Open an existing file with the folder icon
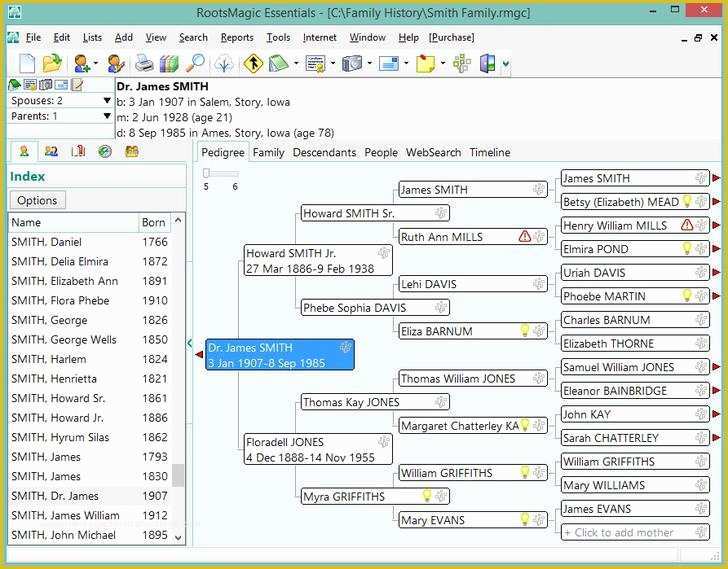Viewport: 728px width, 569px height. pos(52,63)
